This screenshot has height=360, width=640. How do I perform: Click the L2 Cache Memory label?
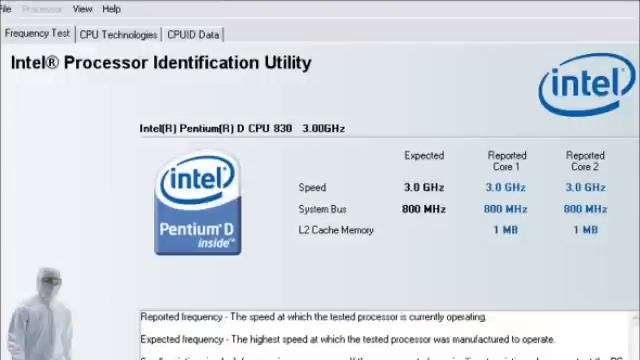click(x=336, y=230)
